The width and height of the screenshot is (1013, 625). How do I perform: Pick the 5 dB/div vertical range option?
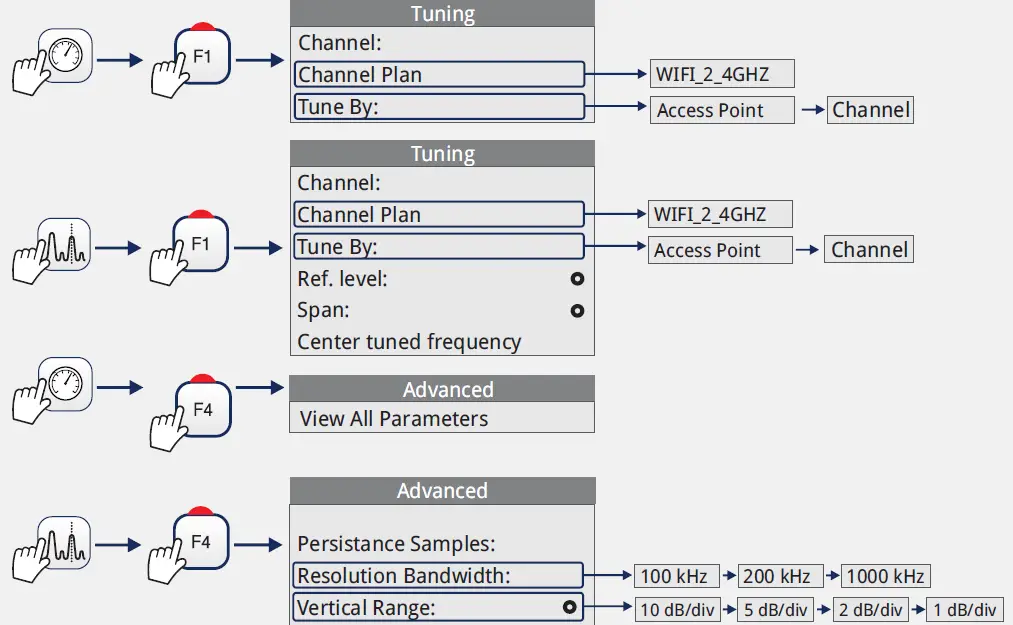point(775,609)
